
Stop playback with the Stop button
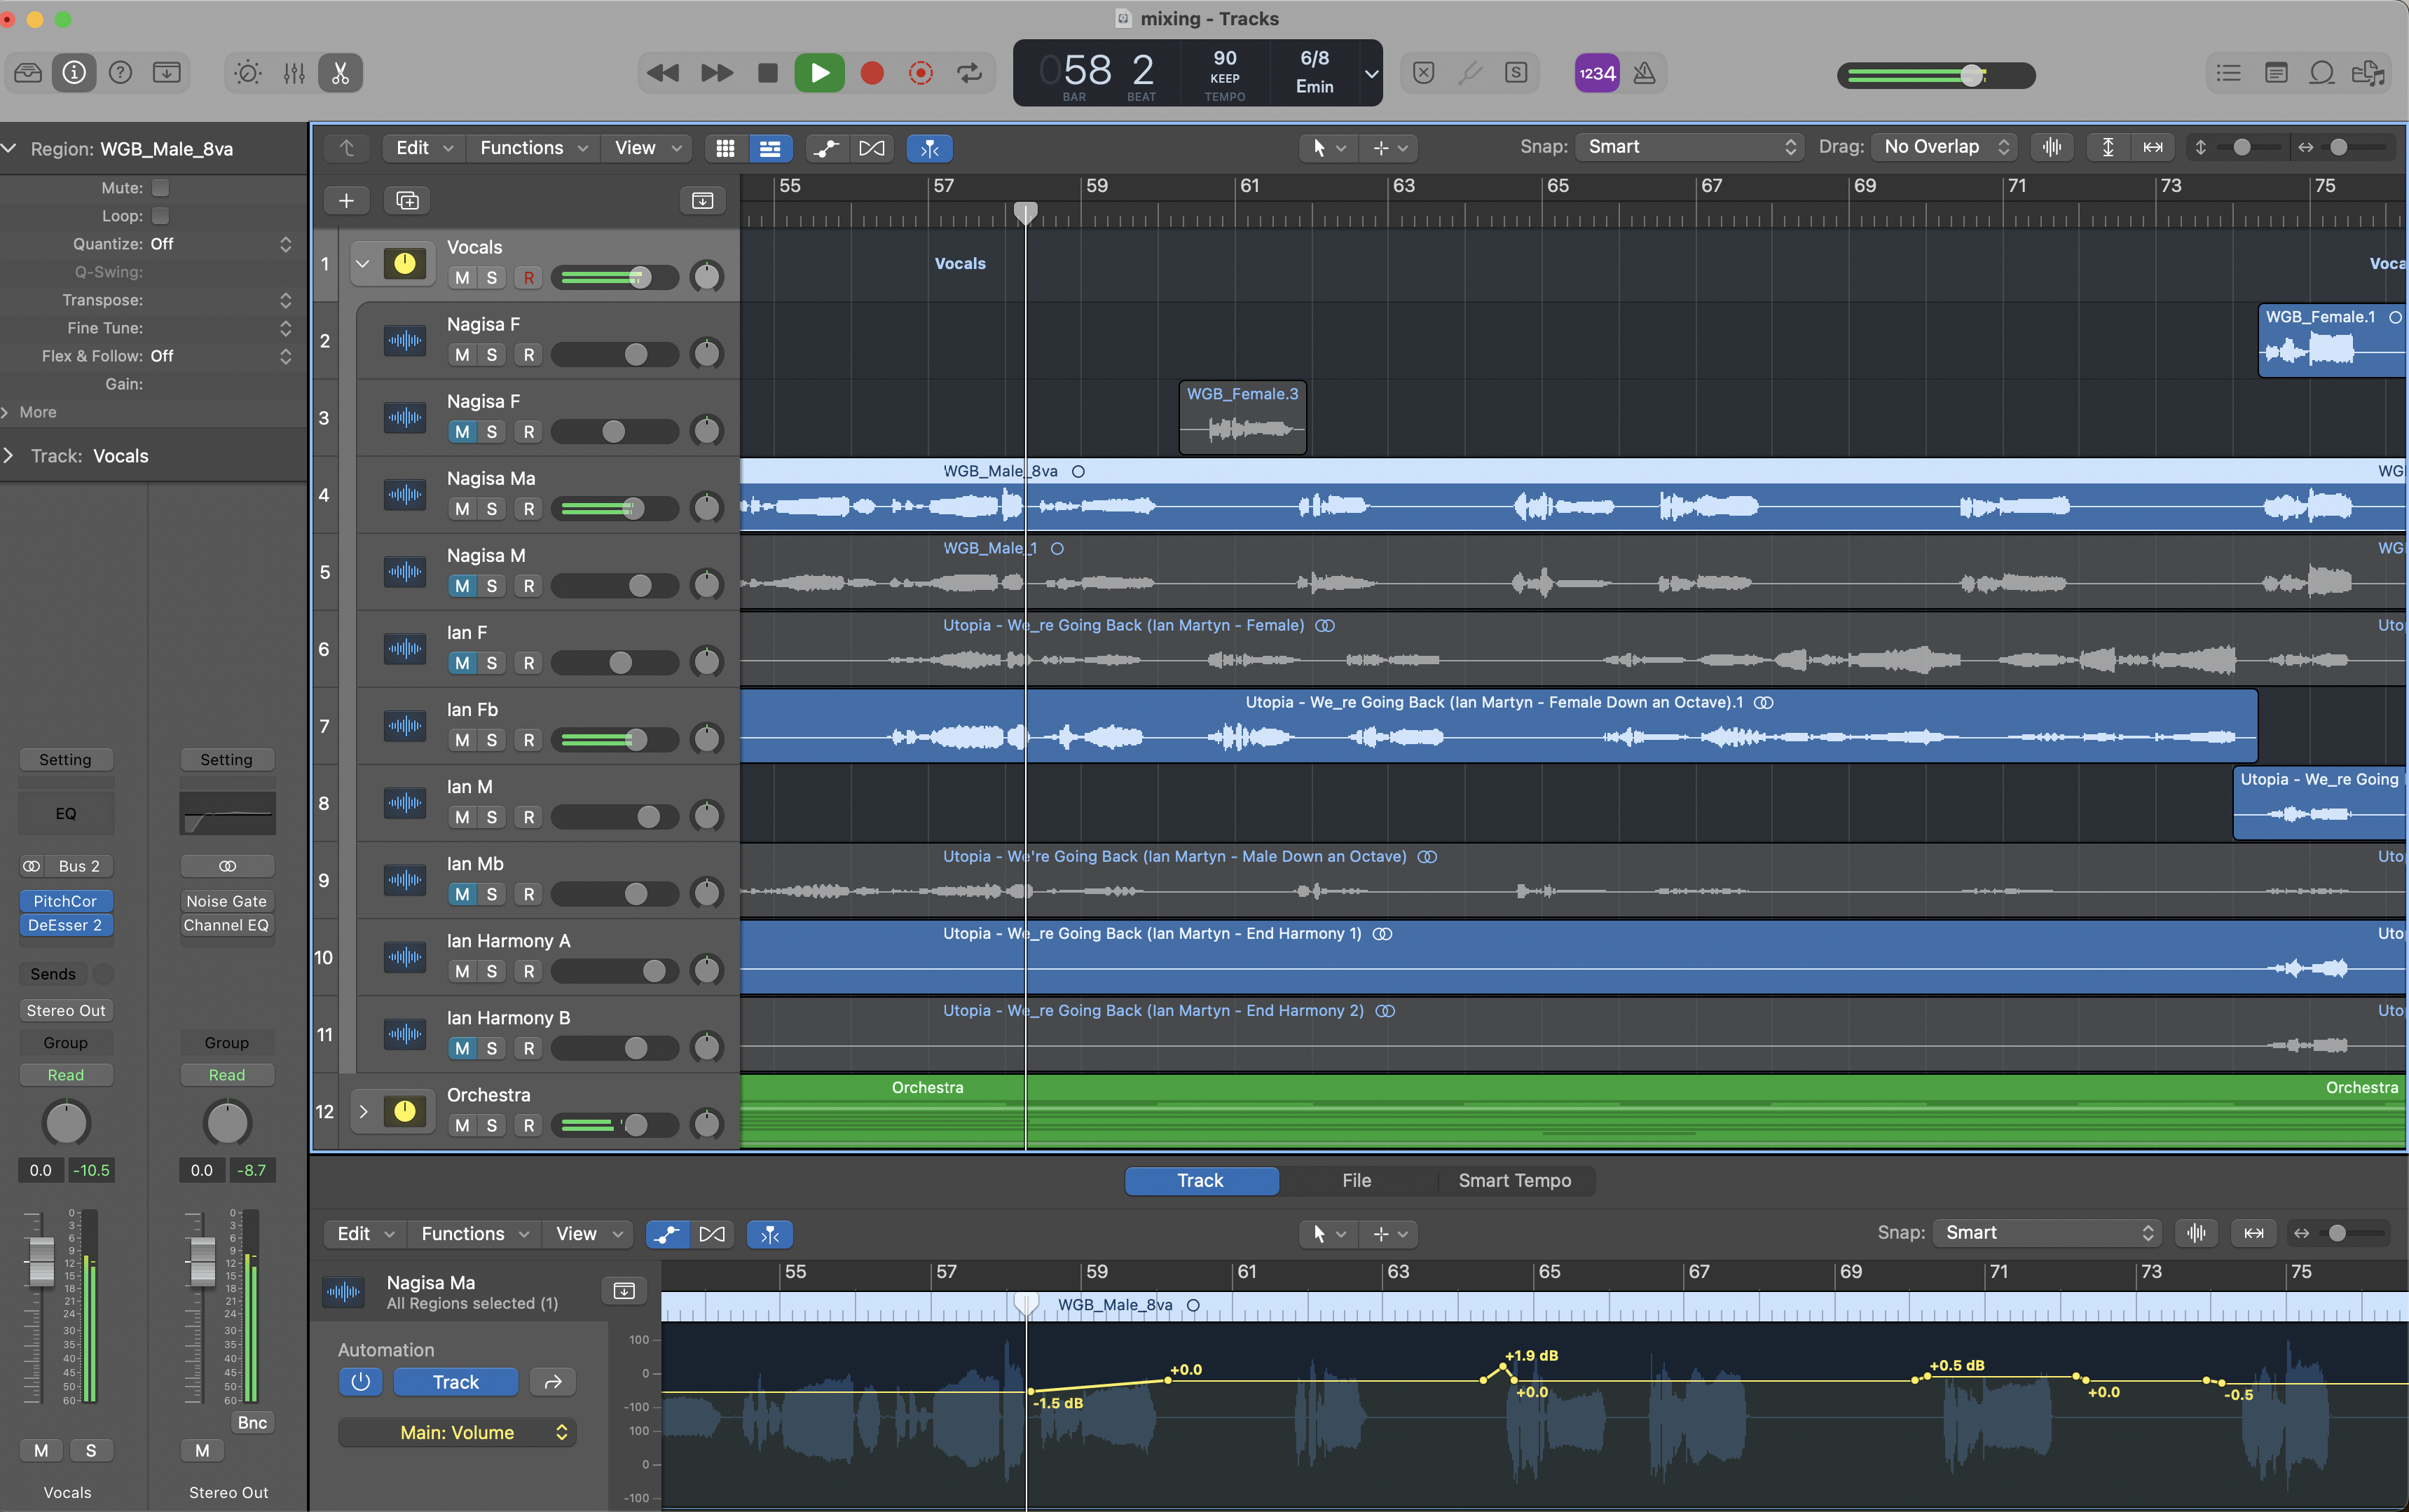point(768,73)
